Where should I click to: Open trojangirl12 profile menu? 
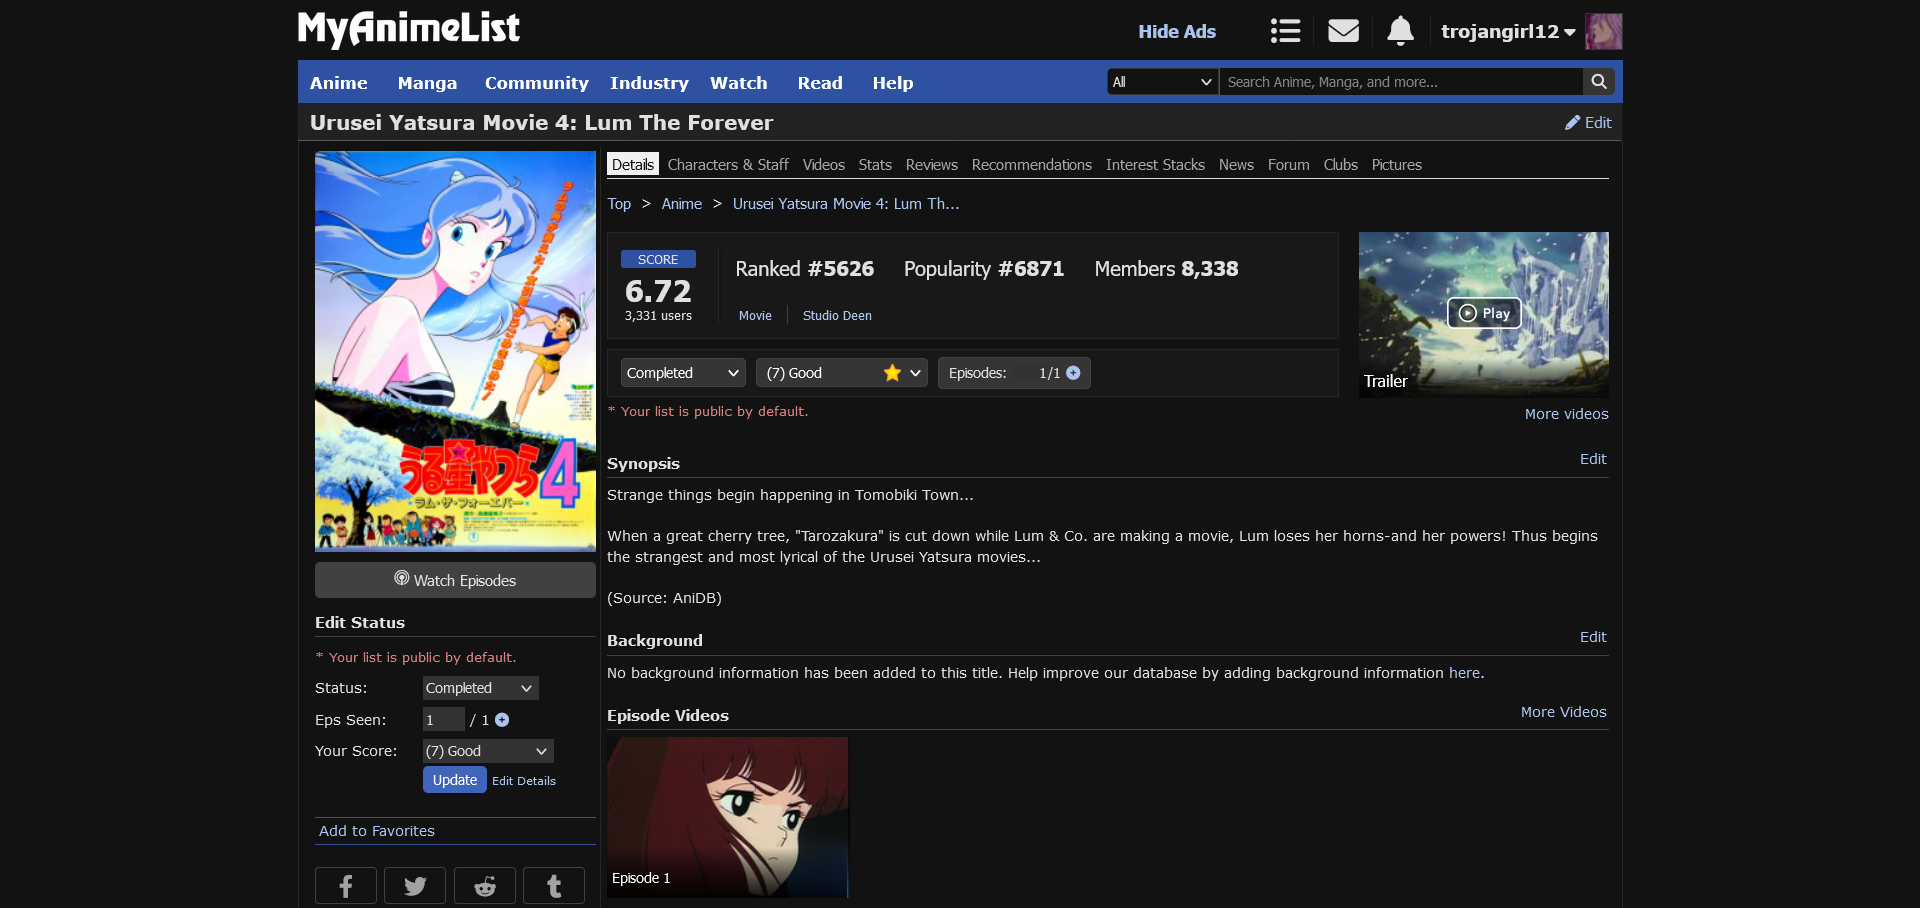click(x=1507, y=32)
